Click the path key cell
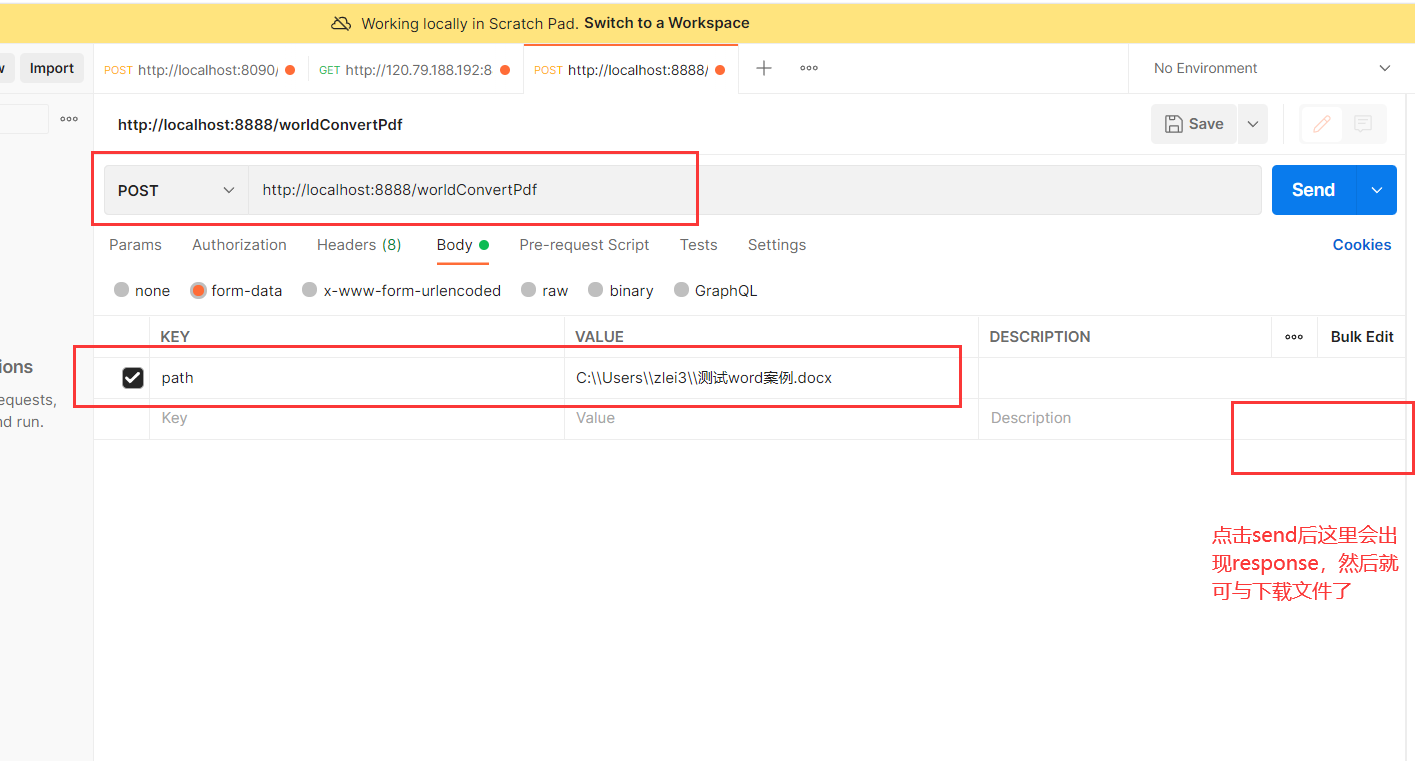 (357, 378)
